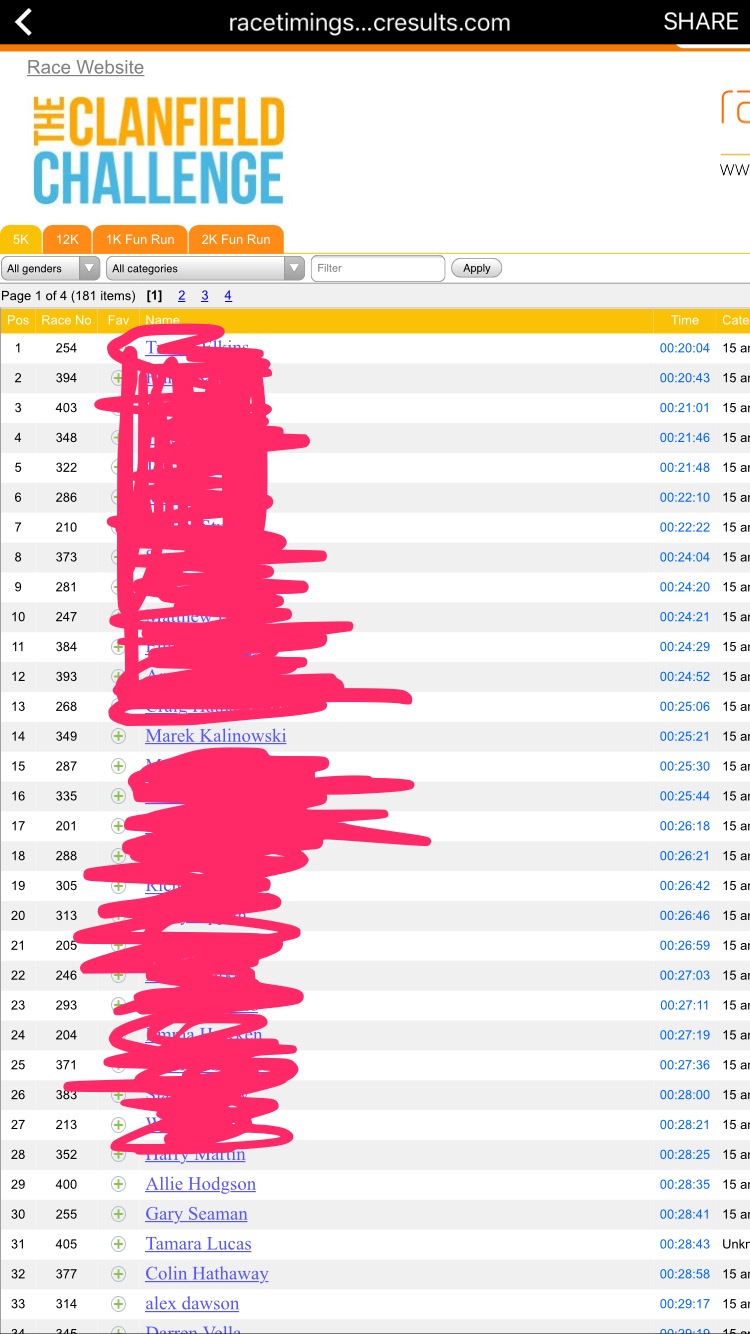Switch to the 12K results tab
Viewport: 750px width, 1334px height.
point(67,239)
